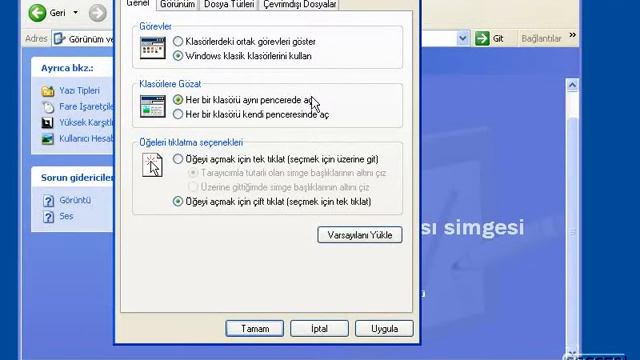640x360 pixels.
Task: Click the Görevler section window icon
Action: [x=153, y=48]
